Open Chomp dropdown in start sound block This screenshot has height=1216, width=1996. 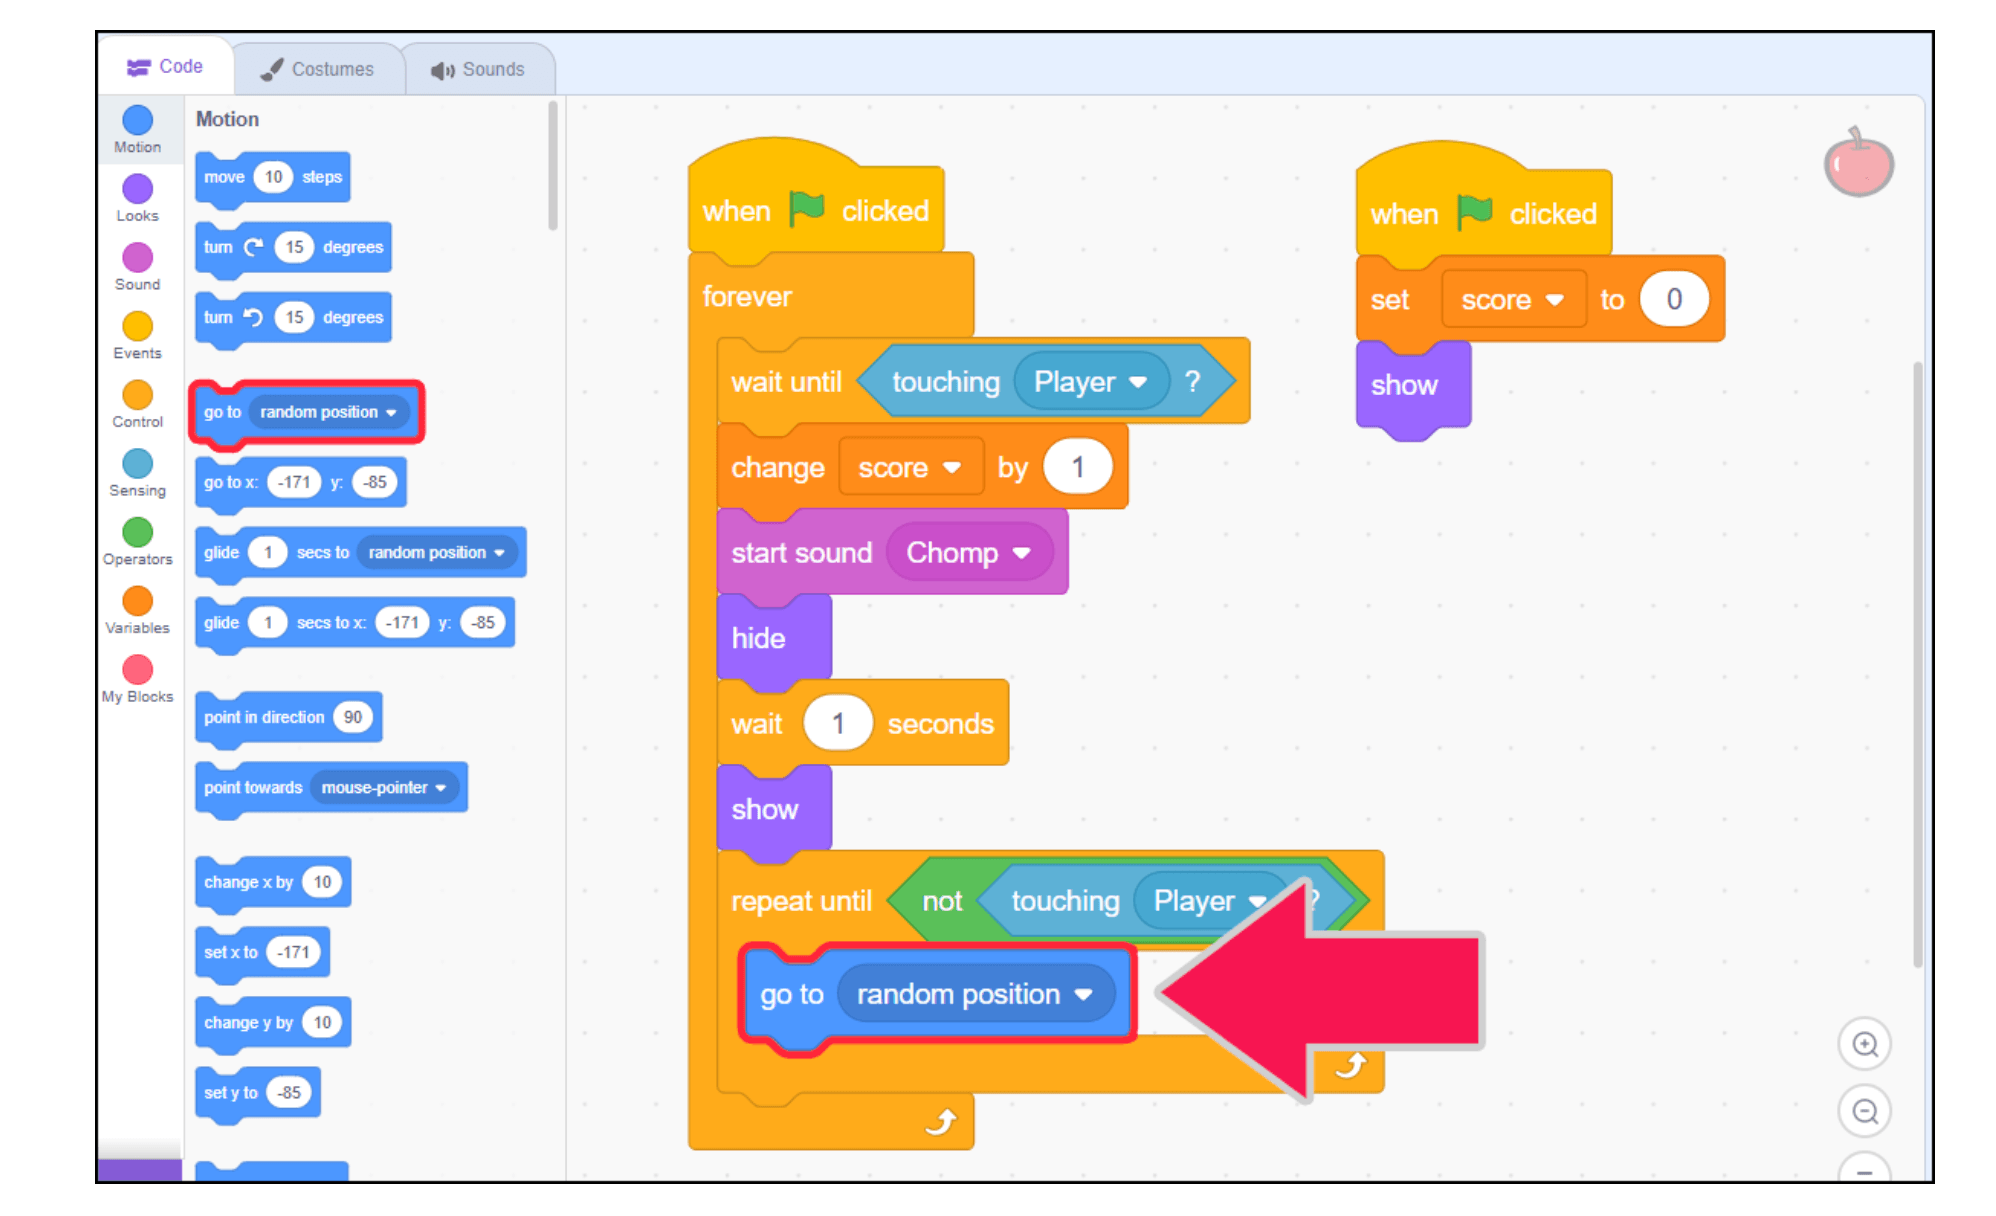pos(969,552)
